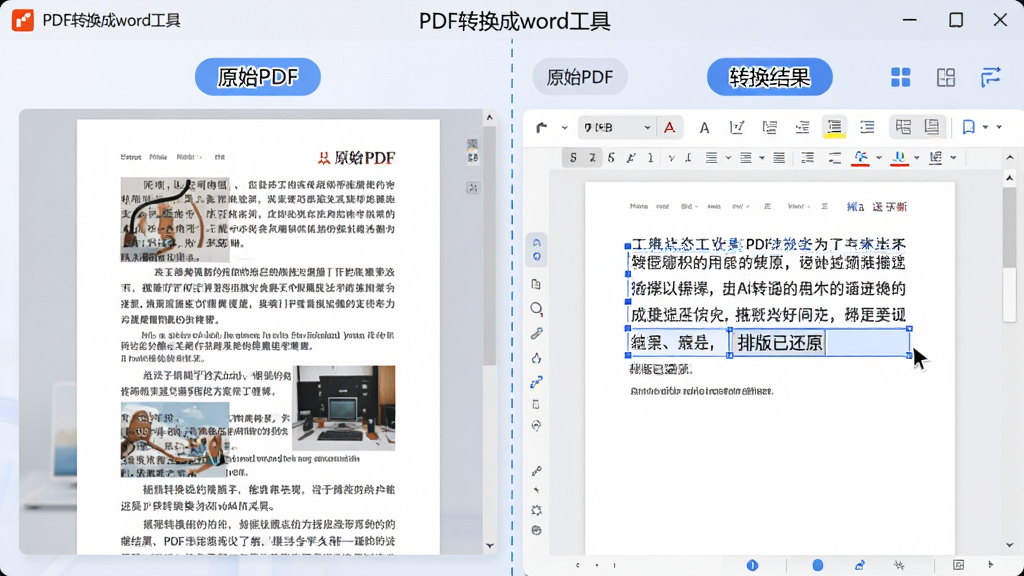Open the dropdown arrow next to the bookmark
Screen dimensions: 1024x576
[985, 127]
